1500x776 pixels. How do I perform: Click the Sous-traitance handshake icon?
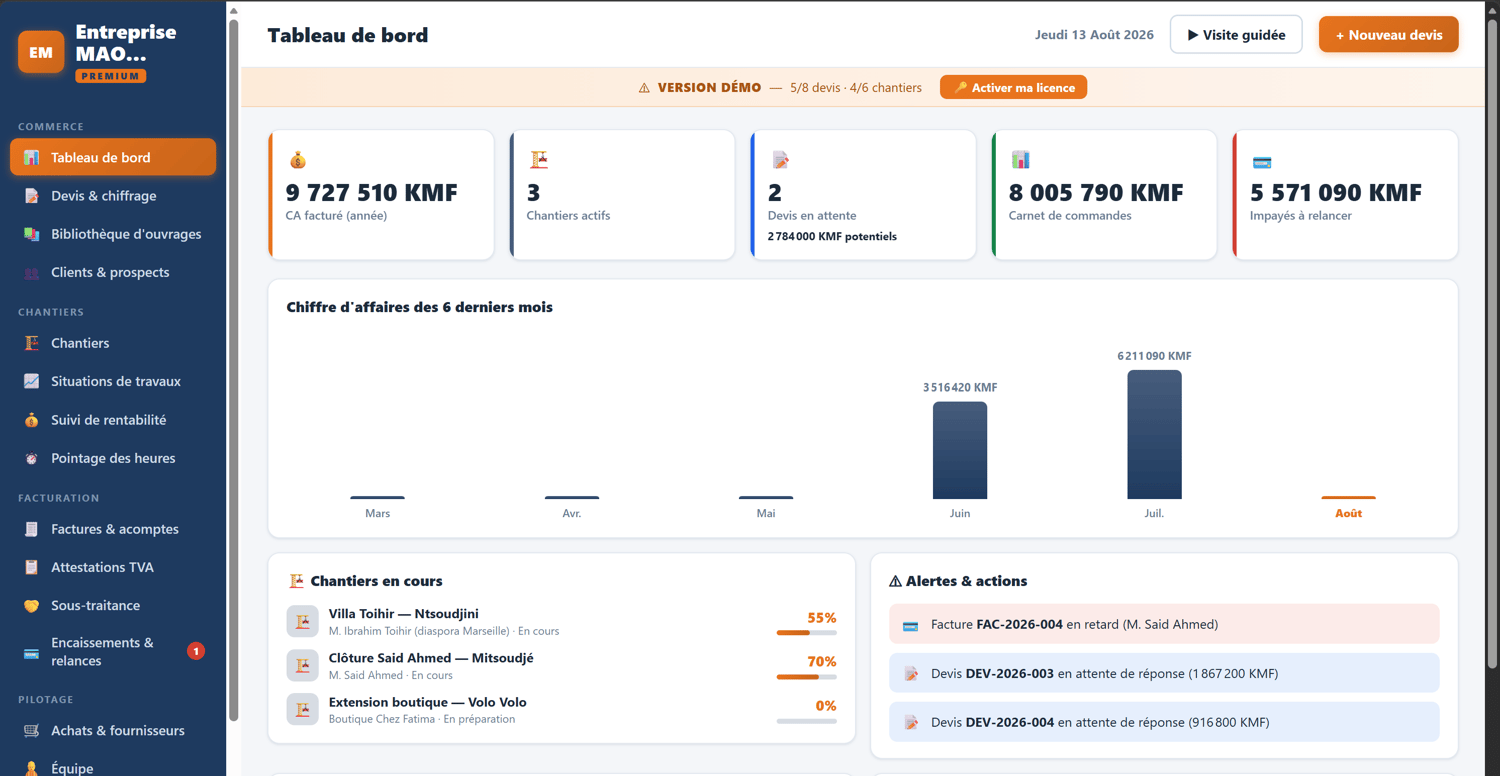[32, 605]
